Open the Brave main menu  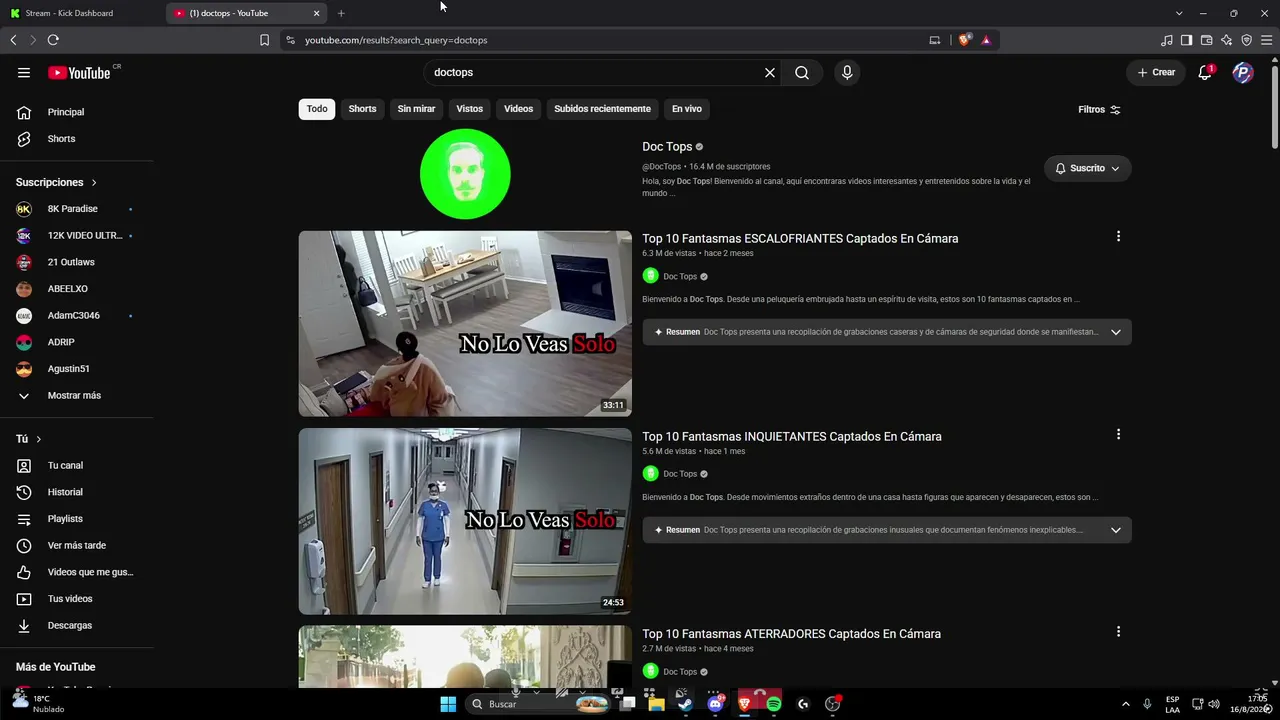tap(1267, 40)
